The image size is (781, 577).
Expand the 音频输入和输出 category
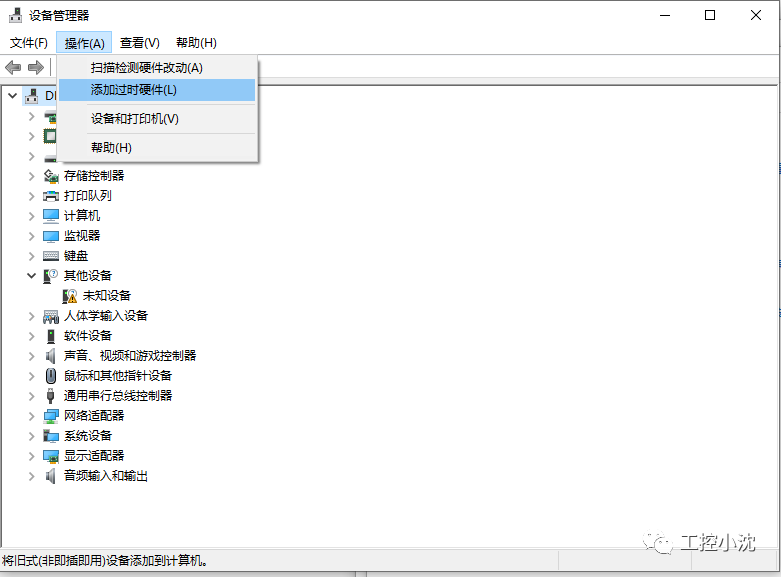coord(31,476)
